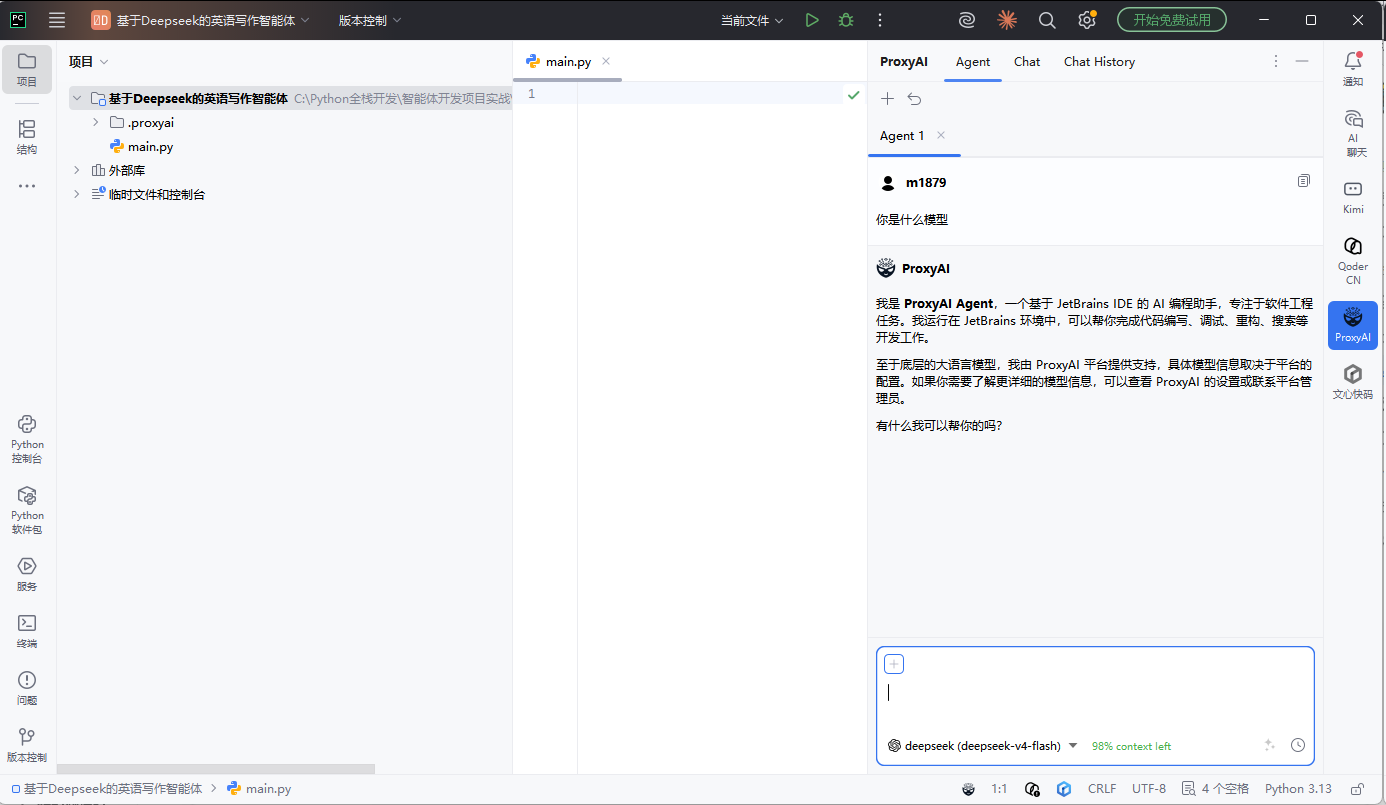The image size is (1386, 805).
Task: Open ProxyAI panel options menu
Action: point(1275,61)
